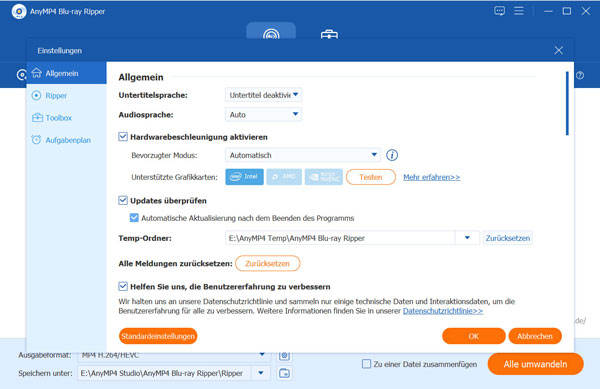Open the feedback chat icon in title bar
600x389 pixels.
tap(499, 11)
